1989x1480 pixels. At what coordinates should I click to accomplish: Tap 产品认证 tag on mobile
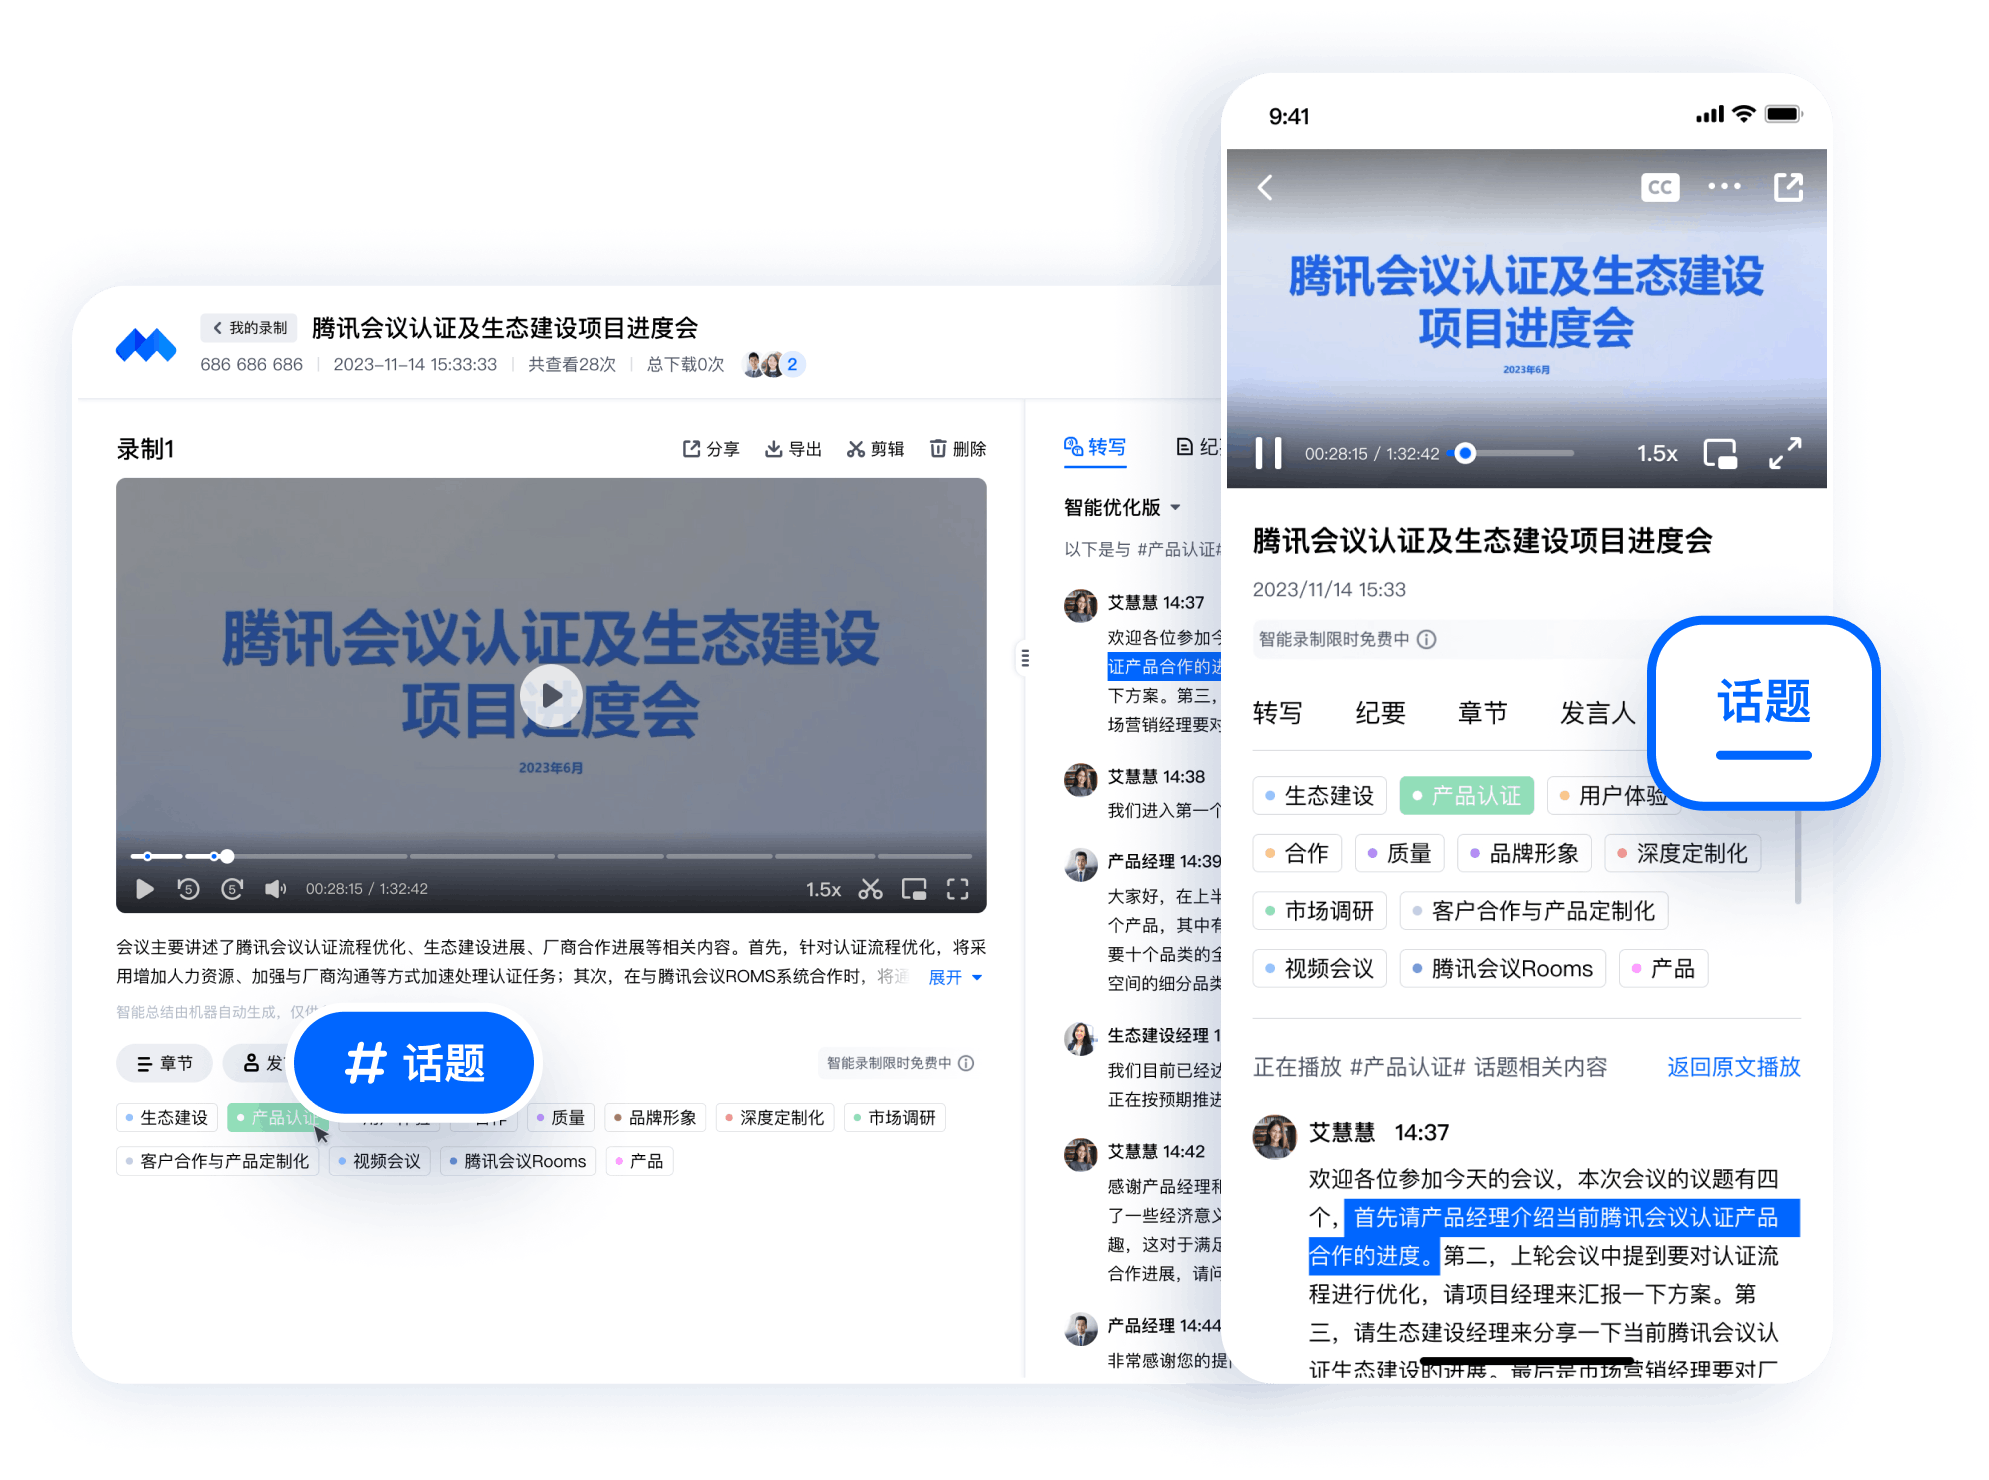pyautogui.click(x=1467, y=796)
